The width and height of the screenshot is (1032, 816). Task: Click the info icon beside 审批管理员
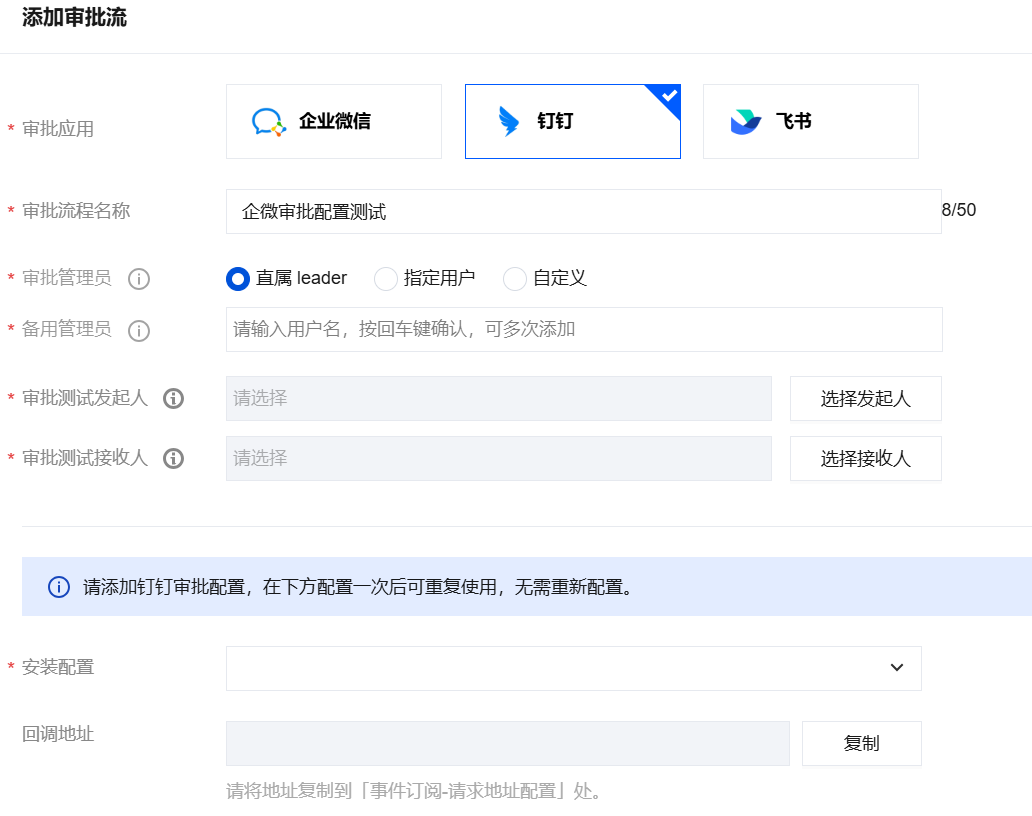tap(139, 279)
